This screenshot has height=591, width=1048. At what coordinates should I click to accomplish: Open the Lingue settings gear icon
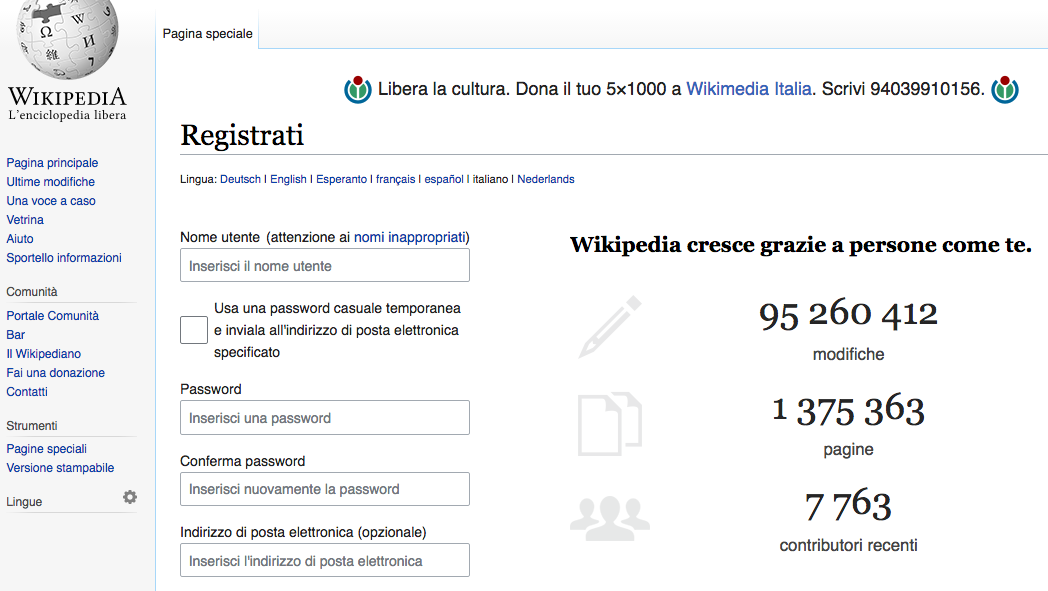[130, 497]
